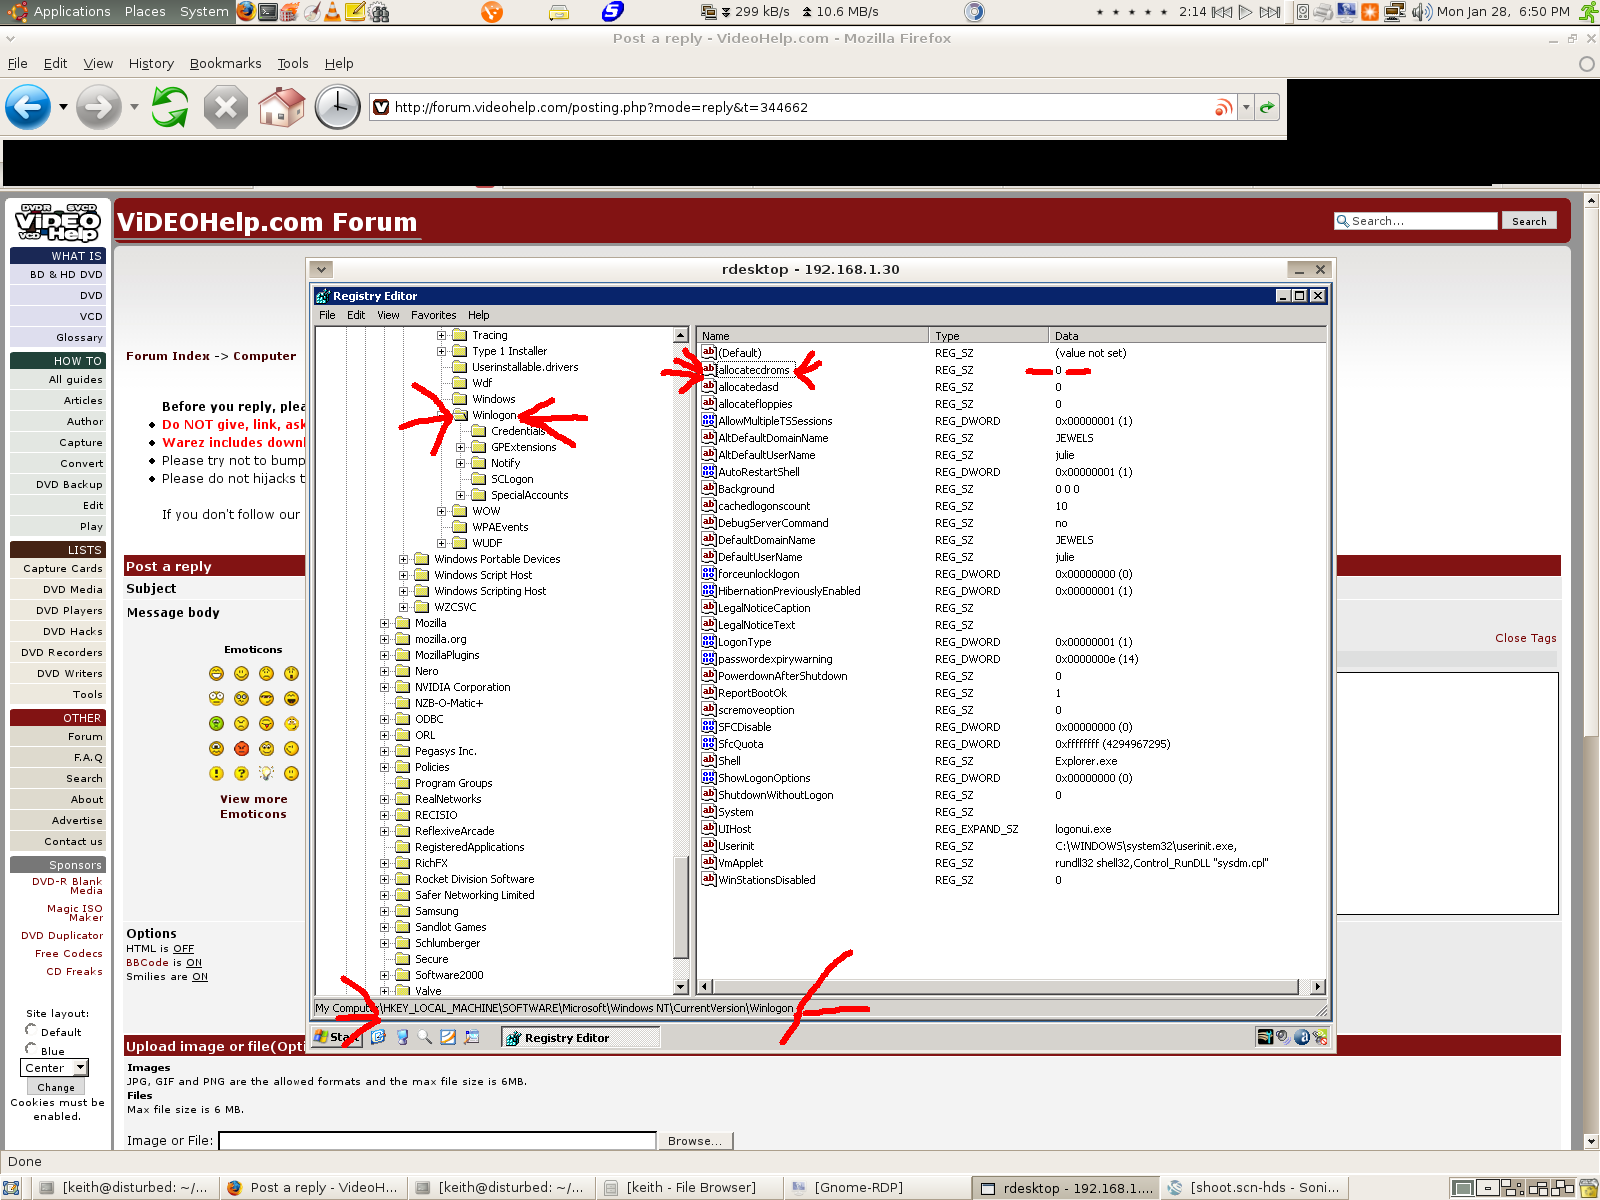Open Registry Editor Favorites menu
This screenshot has height=1200, width=1600.
(x=433, y=315)
